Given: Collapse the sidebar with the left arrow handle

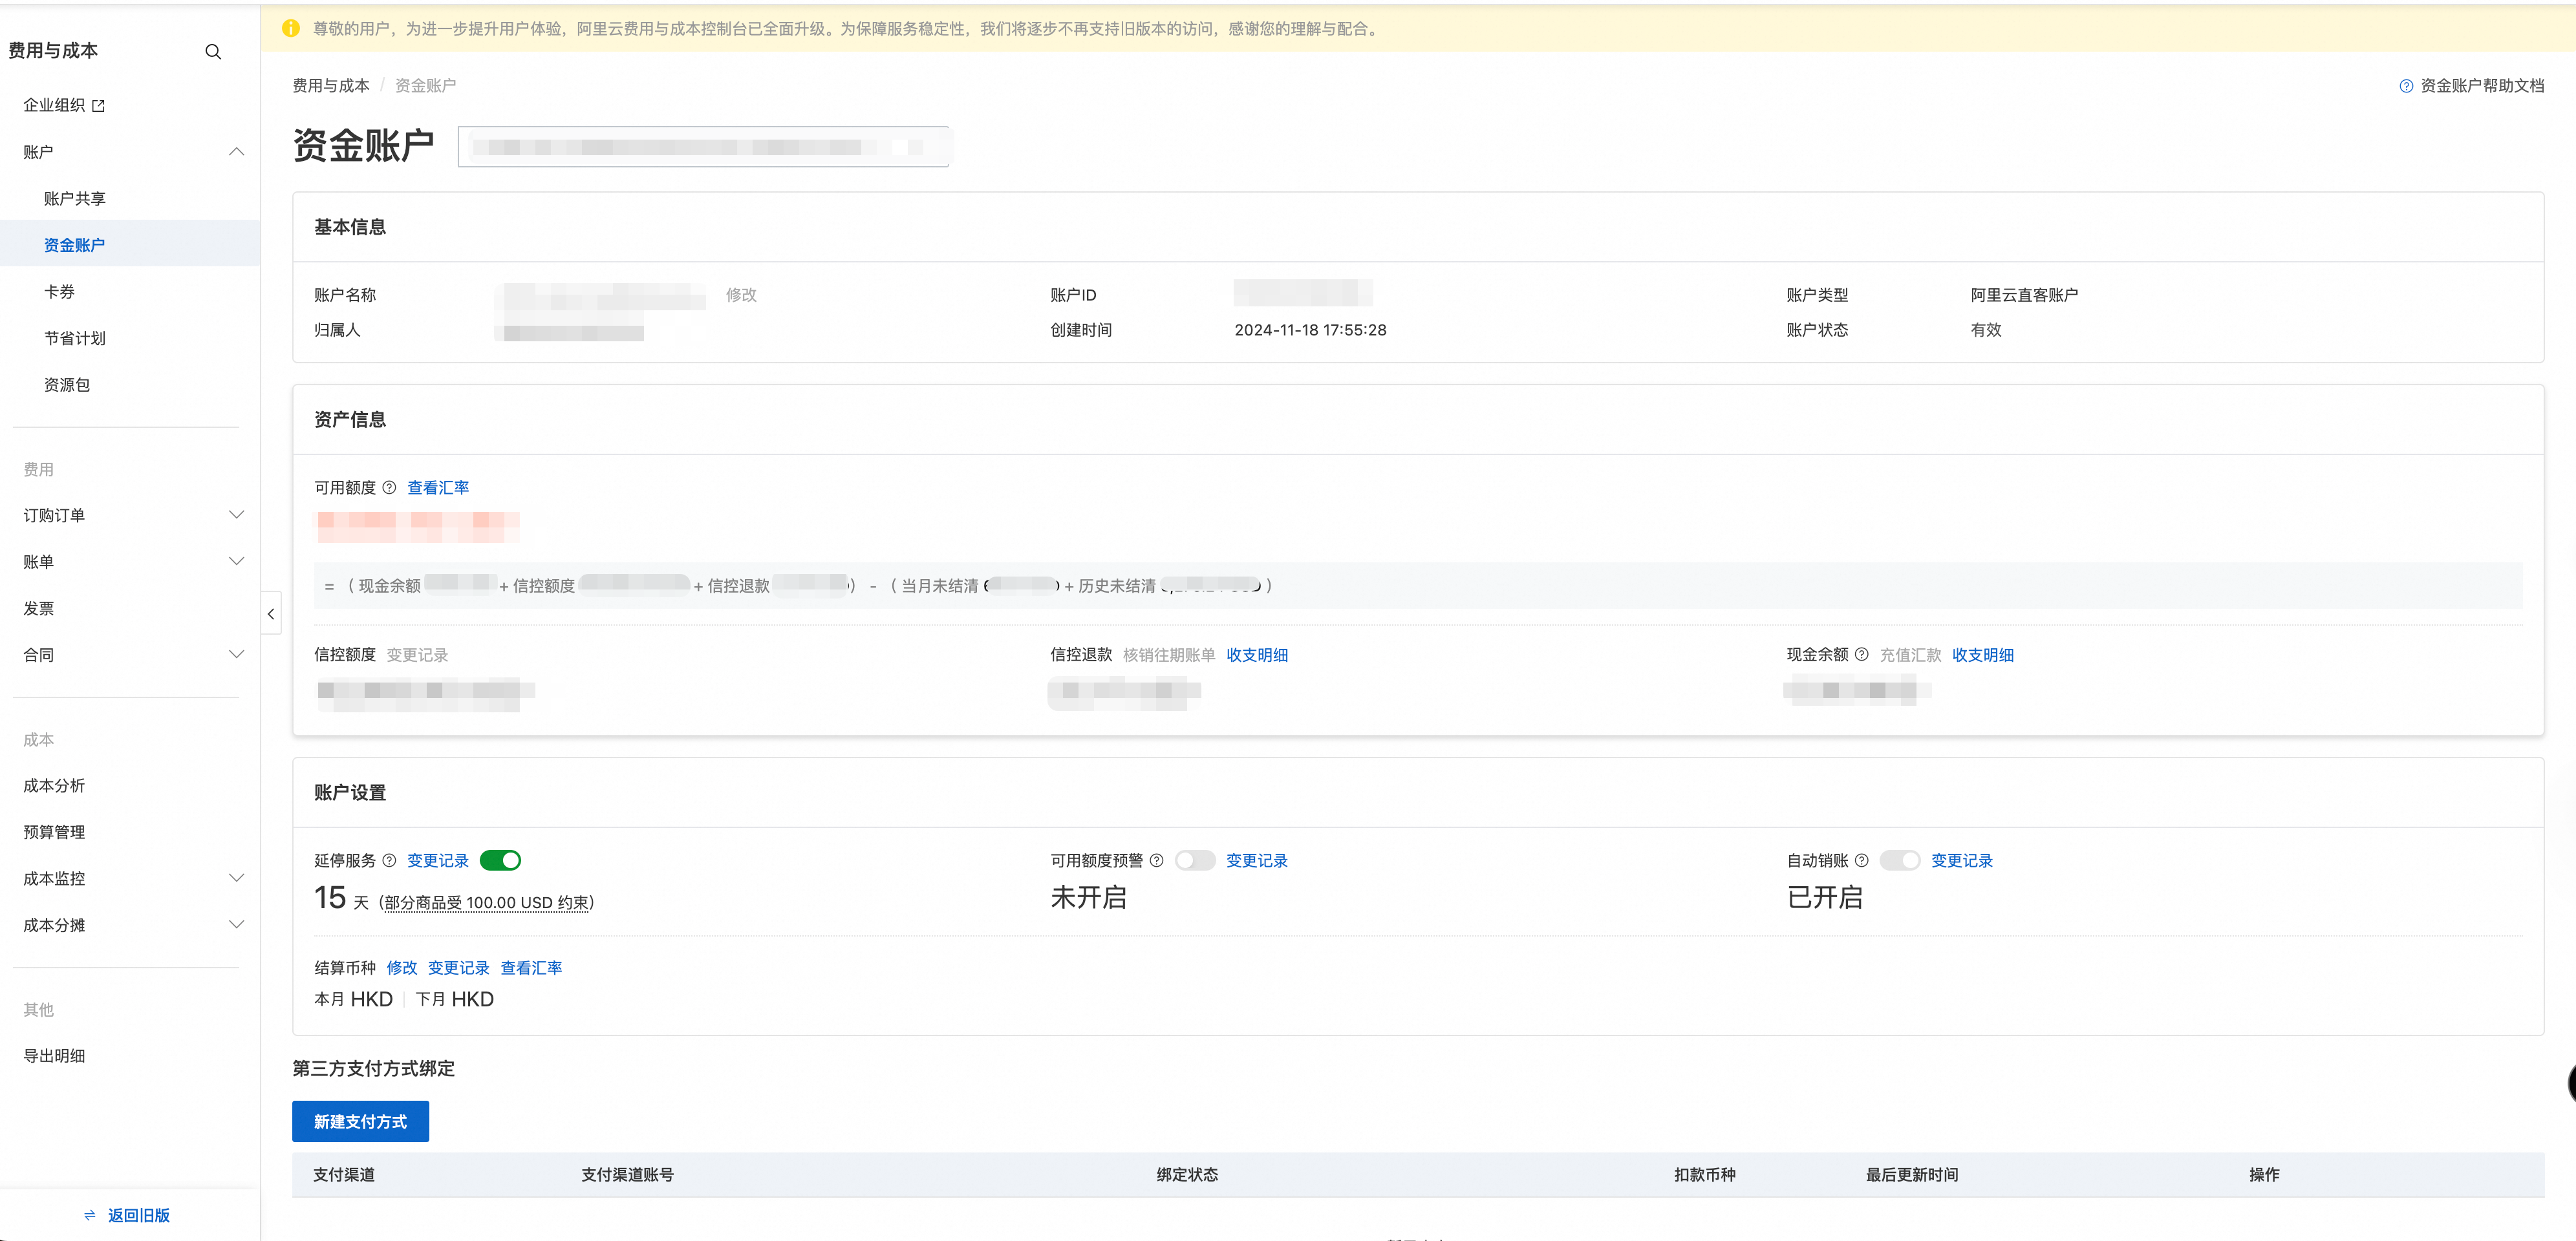Looking at the screenshot, I should point(271,614).
